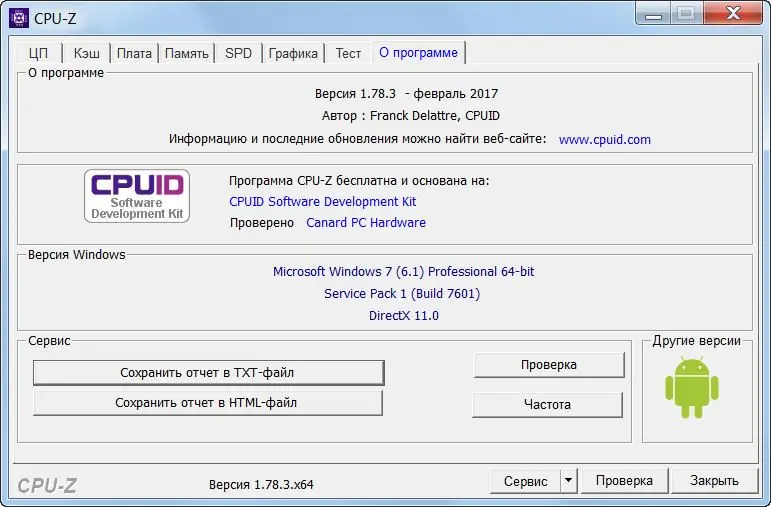This screenshot has height=507, width=771.
Task: Open the Canard PC Hardware link
Action: [366, 222]
